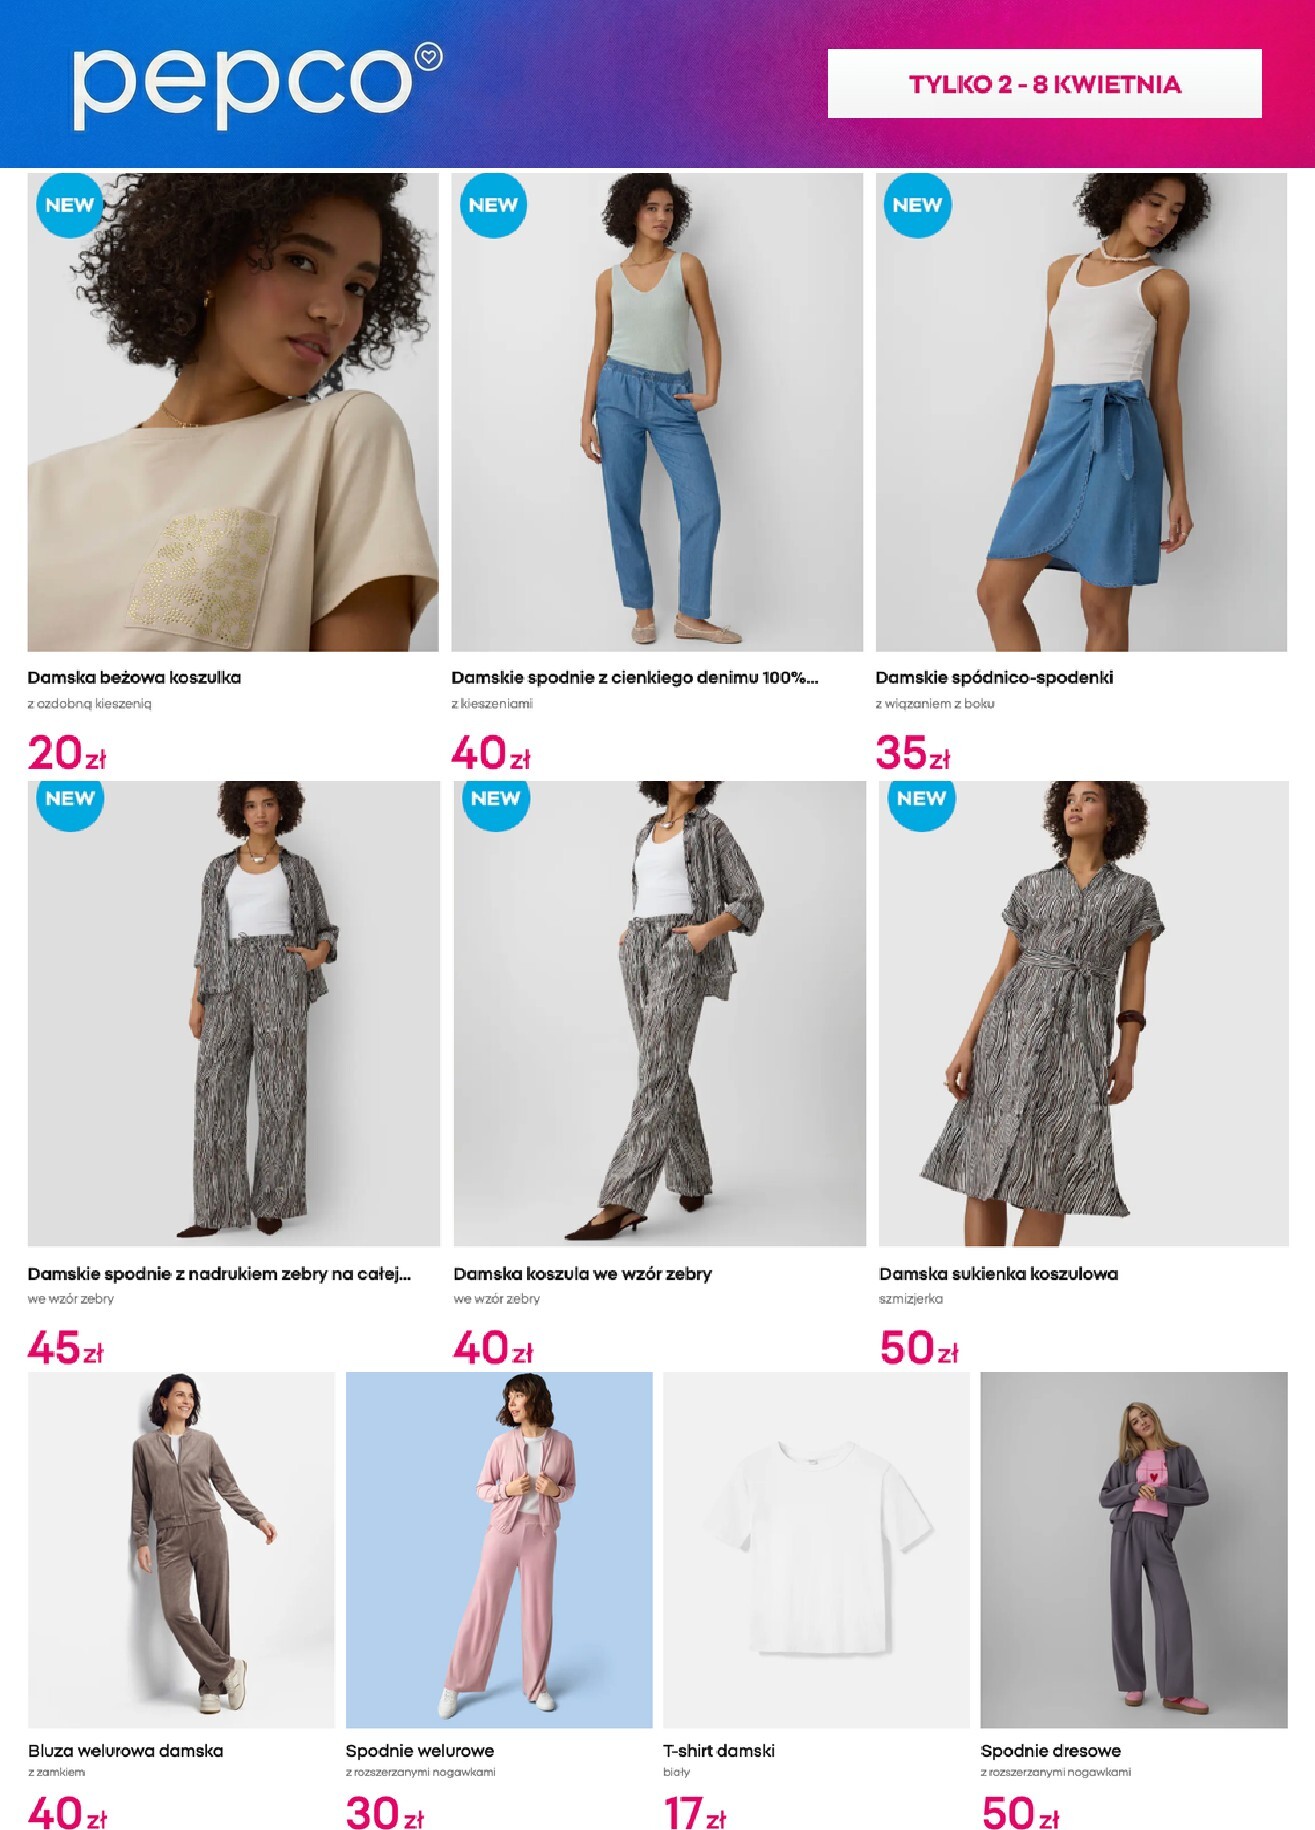Image resolution: width=1315 pixels, height=1830 pixels.
Task: Click the heart icon beside the Pepco logo
Action: (x=429, y=57)
